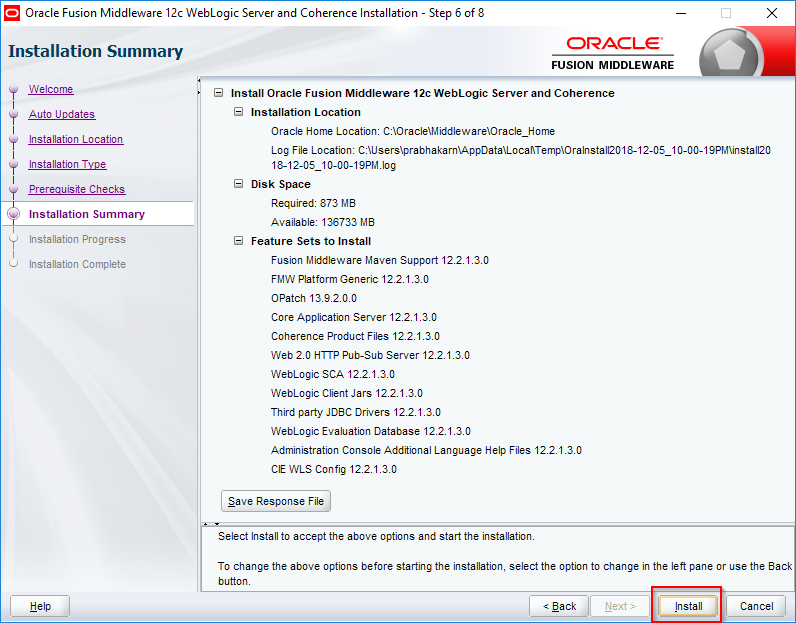Image resolution: width=796 pixels, height=623 pixels.
Task: Click the Oracle icon in the title bar
Action: [12, 13]
